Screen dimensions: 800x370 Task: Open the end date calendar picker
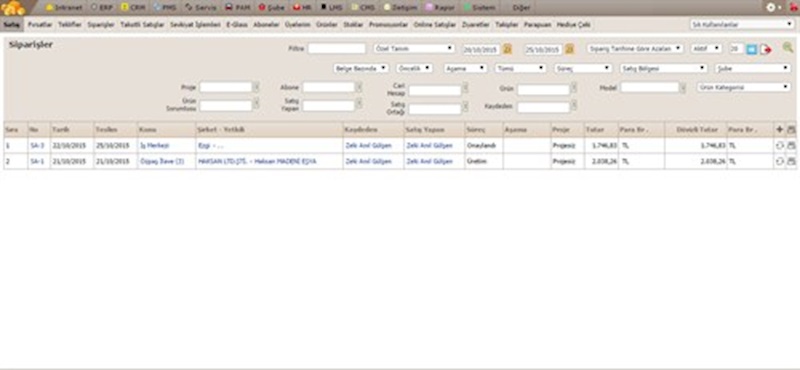pyautogui.click(x=569, y=49)
